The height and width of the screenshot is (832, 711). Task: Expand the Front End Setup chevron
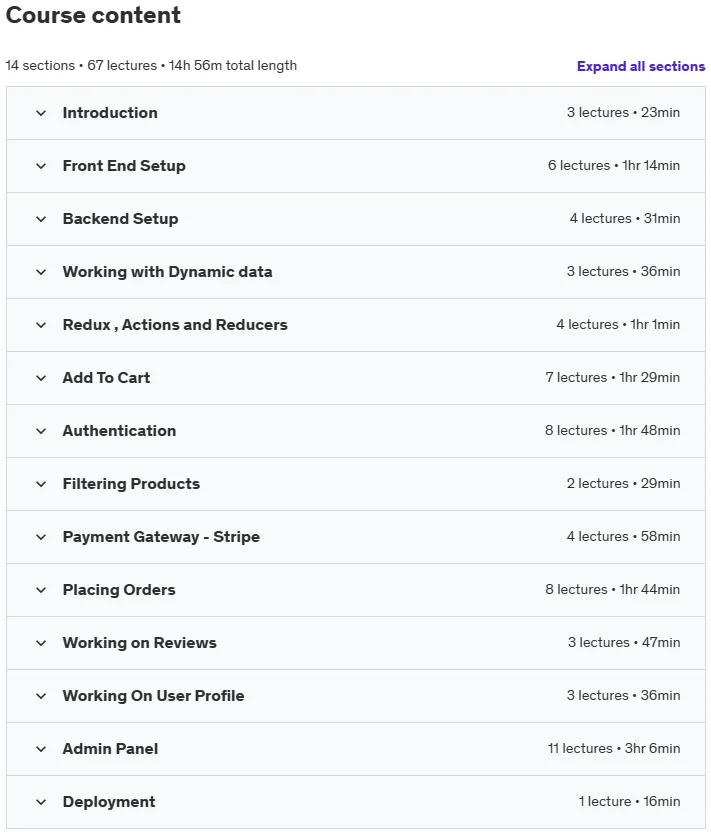tap(41, 166)
